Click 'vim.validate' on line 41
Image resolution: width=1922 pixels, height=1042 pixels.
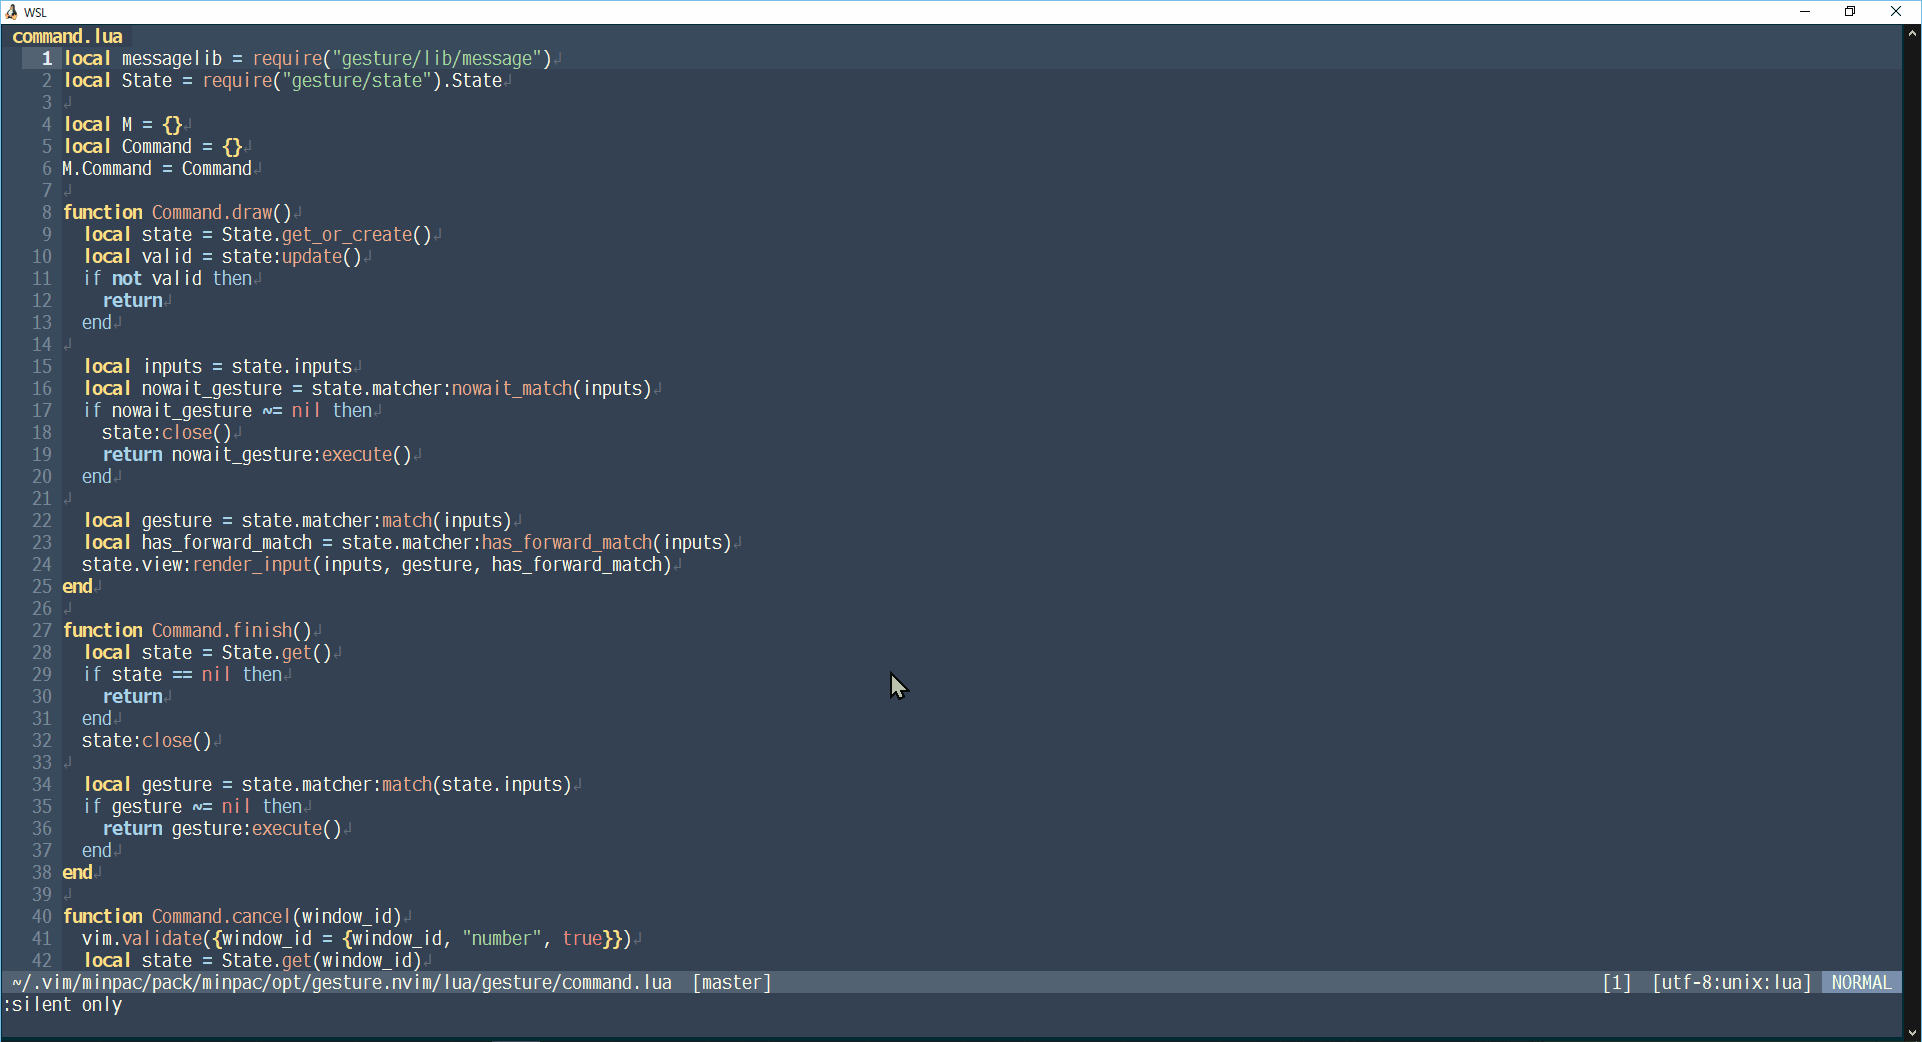pyautogui.click(x=142, y=939)
